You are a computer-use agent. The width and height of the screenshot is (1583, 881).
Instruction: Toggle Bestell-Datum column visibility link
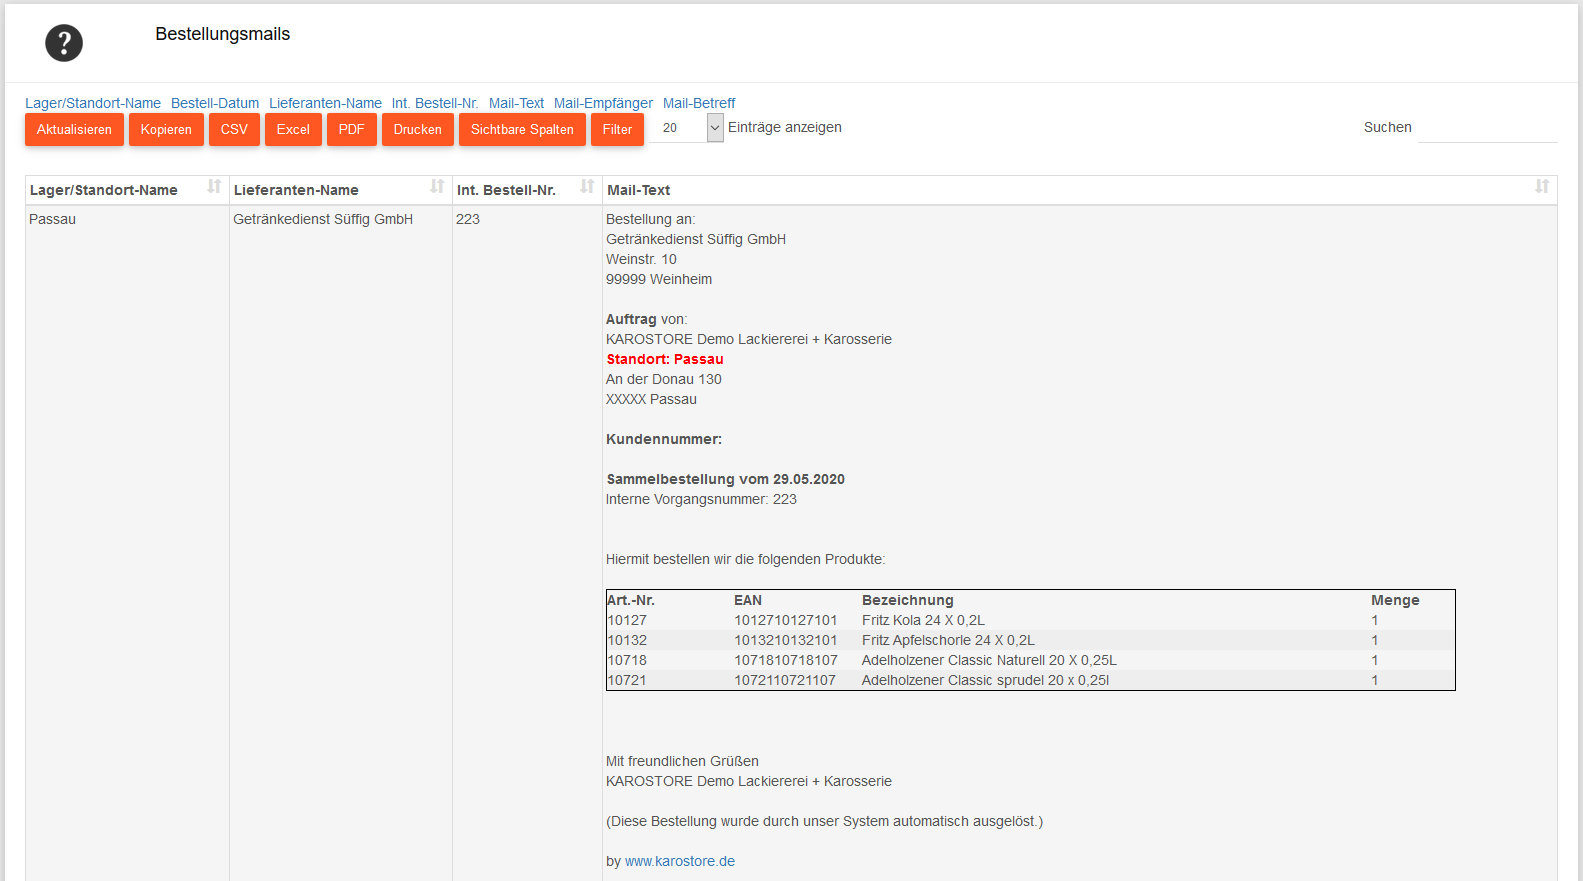[215, 103]
